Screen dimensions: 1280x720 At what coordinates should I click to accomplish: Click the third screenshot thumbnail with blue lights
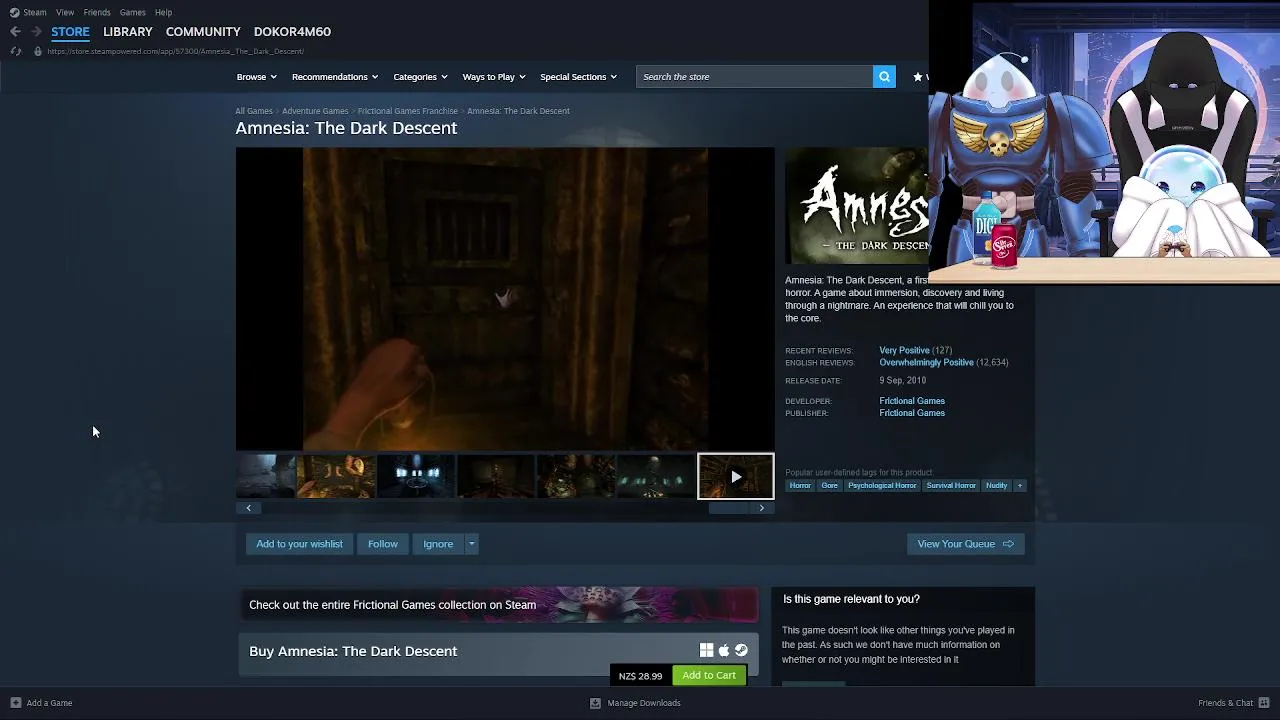pyautogui.click(x=416, y=477)
